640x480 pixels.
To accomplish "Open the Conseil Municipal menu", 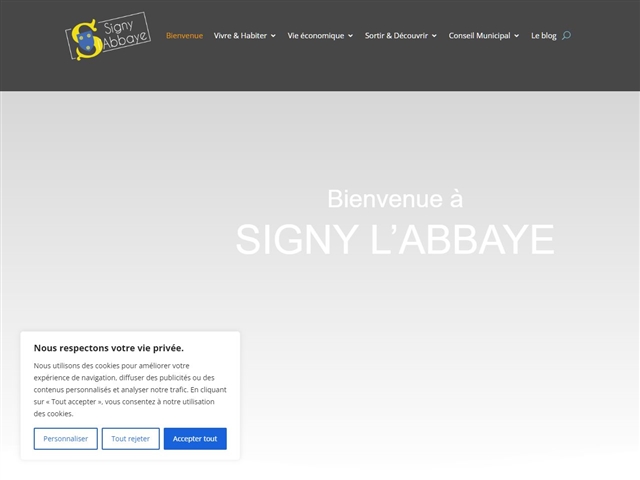I will click(x=479, y=36).
